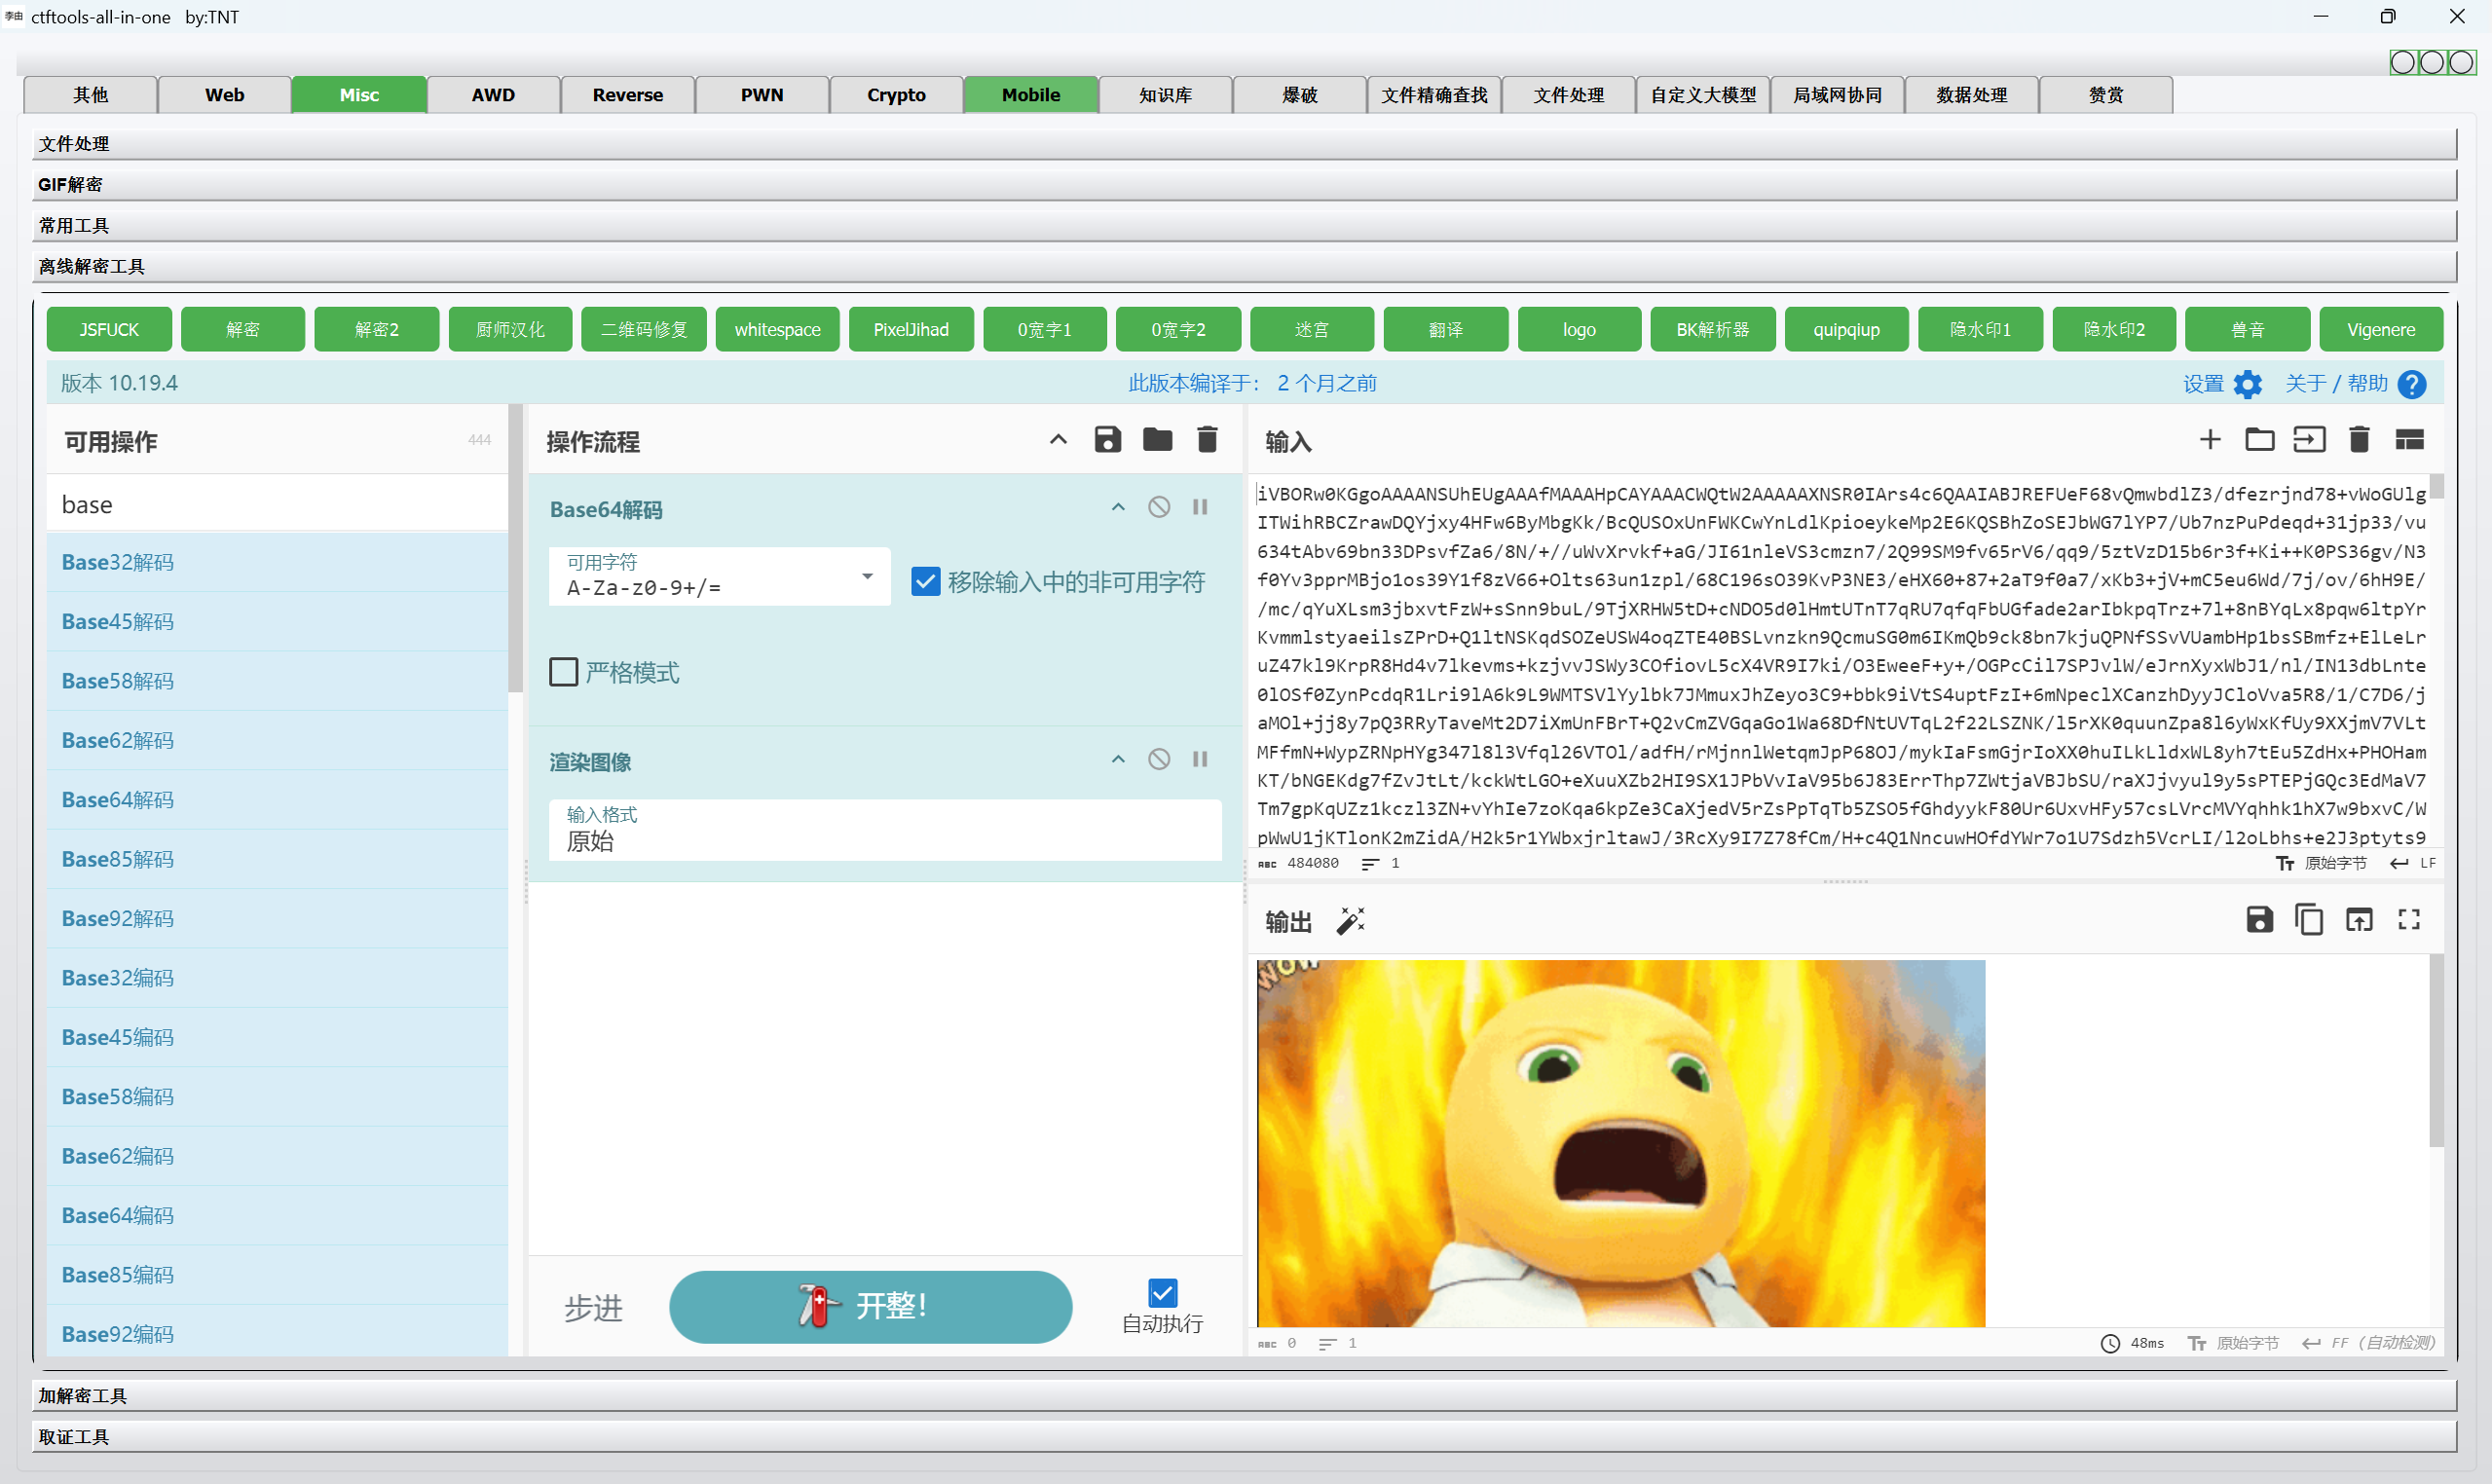Open the 二维码修复 tool button

pos(644,329)
